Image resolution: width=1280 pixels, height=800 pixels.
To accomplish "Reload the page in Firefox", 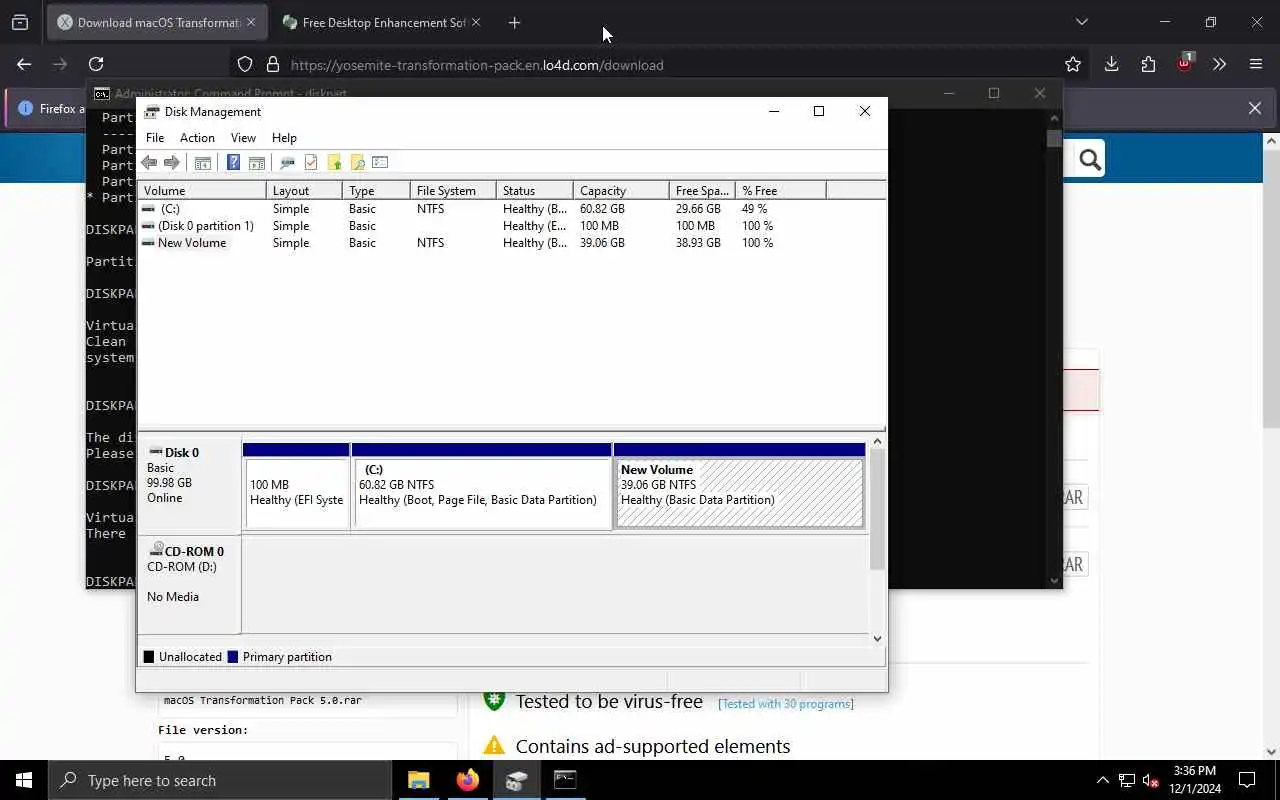I will 96,64.
